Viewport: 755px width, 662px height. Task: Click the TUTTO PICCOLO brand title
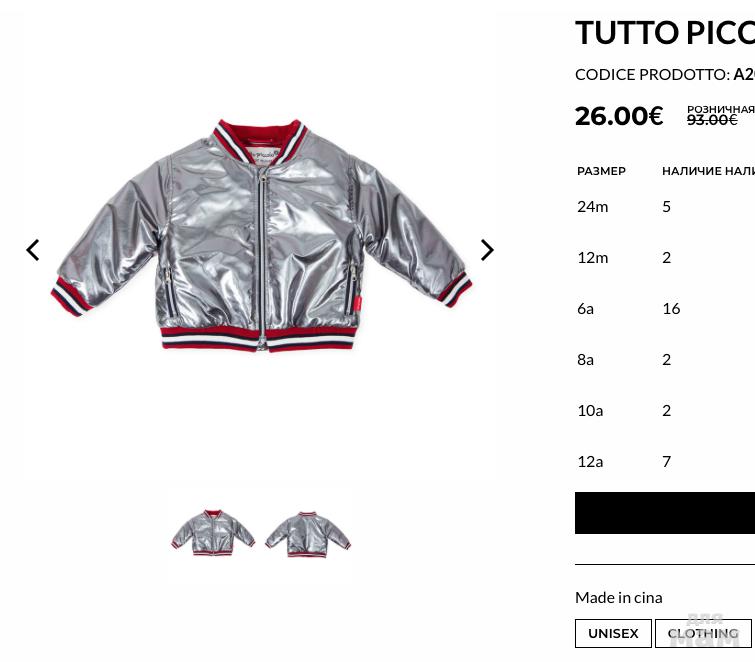(665, 33)
